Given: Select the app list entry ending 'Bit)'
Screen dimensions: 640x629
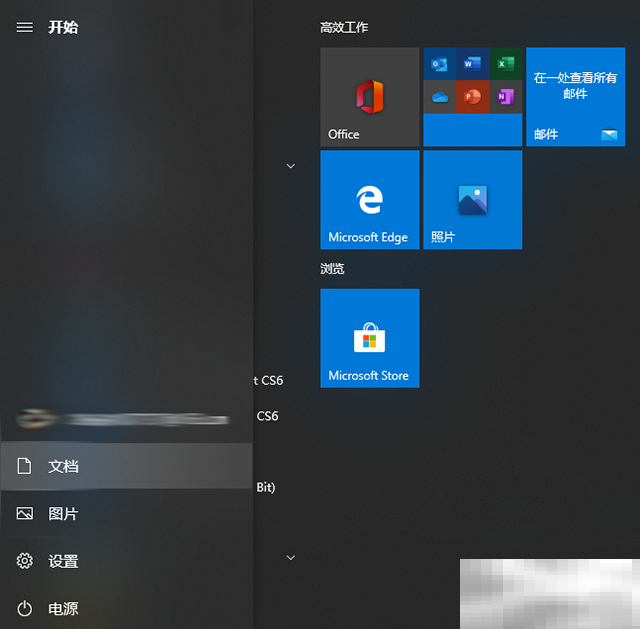Looking at the screenshot, I should pos(266,487).
